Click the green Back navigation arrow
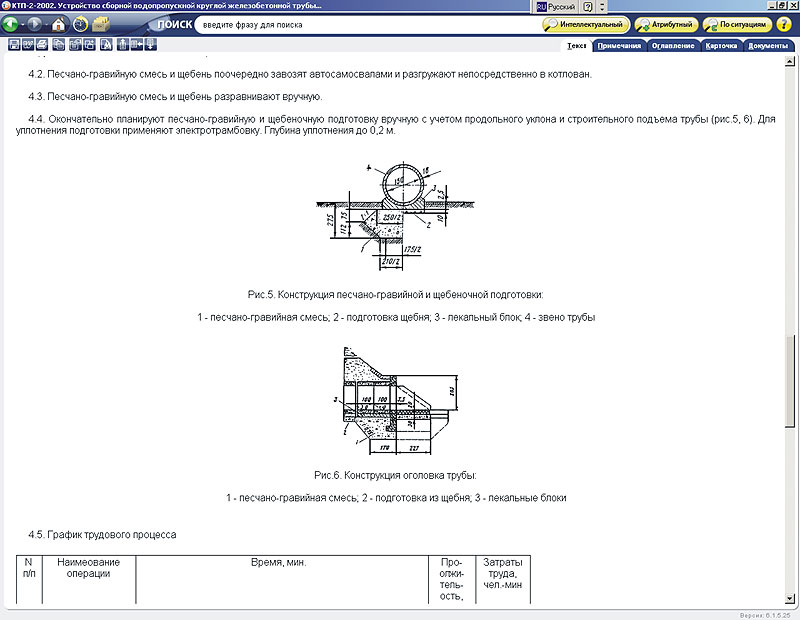Image resolution: width=800 pixels, height=620 pixels. (x=11, y=23)
